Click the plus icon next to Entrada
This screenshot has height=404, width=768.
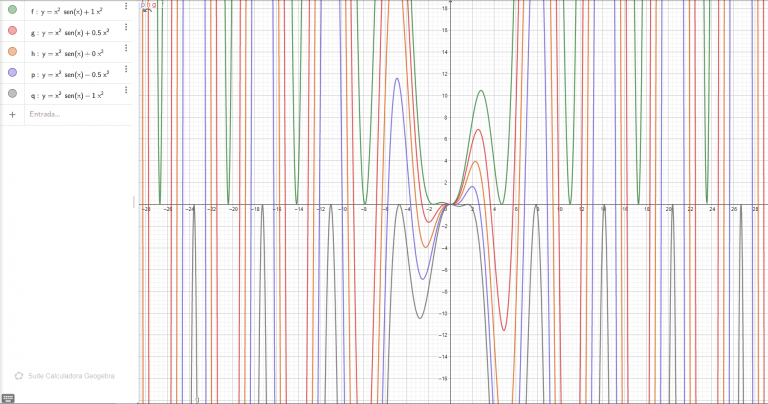tap(12, 114)
